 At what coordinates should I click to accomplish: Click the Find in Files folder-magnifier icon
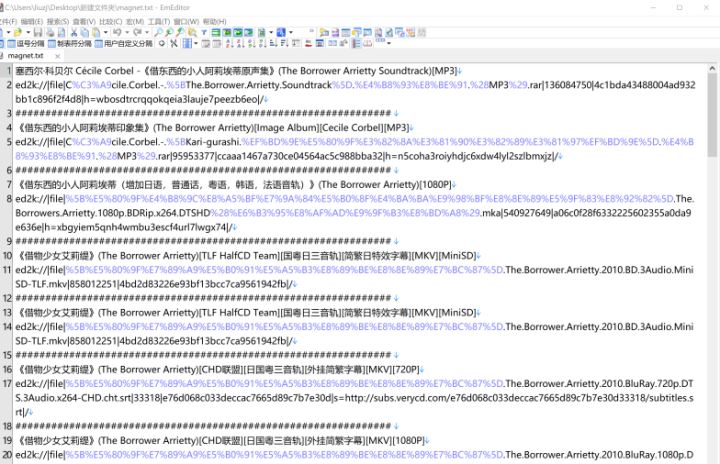click(192, 32)
